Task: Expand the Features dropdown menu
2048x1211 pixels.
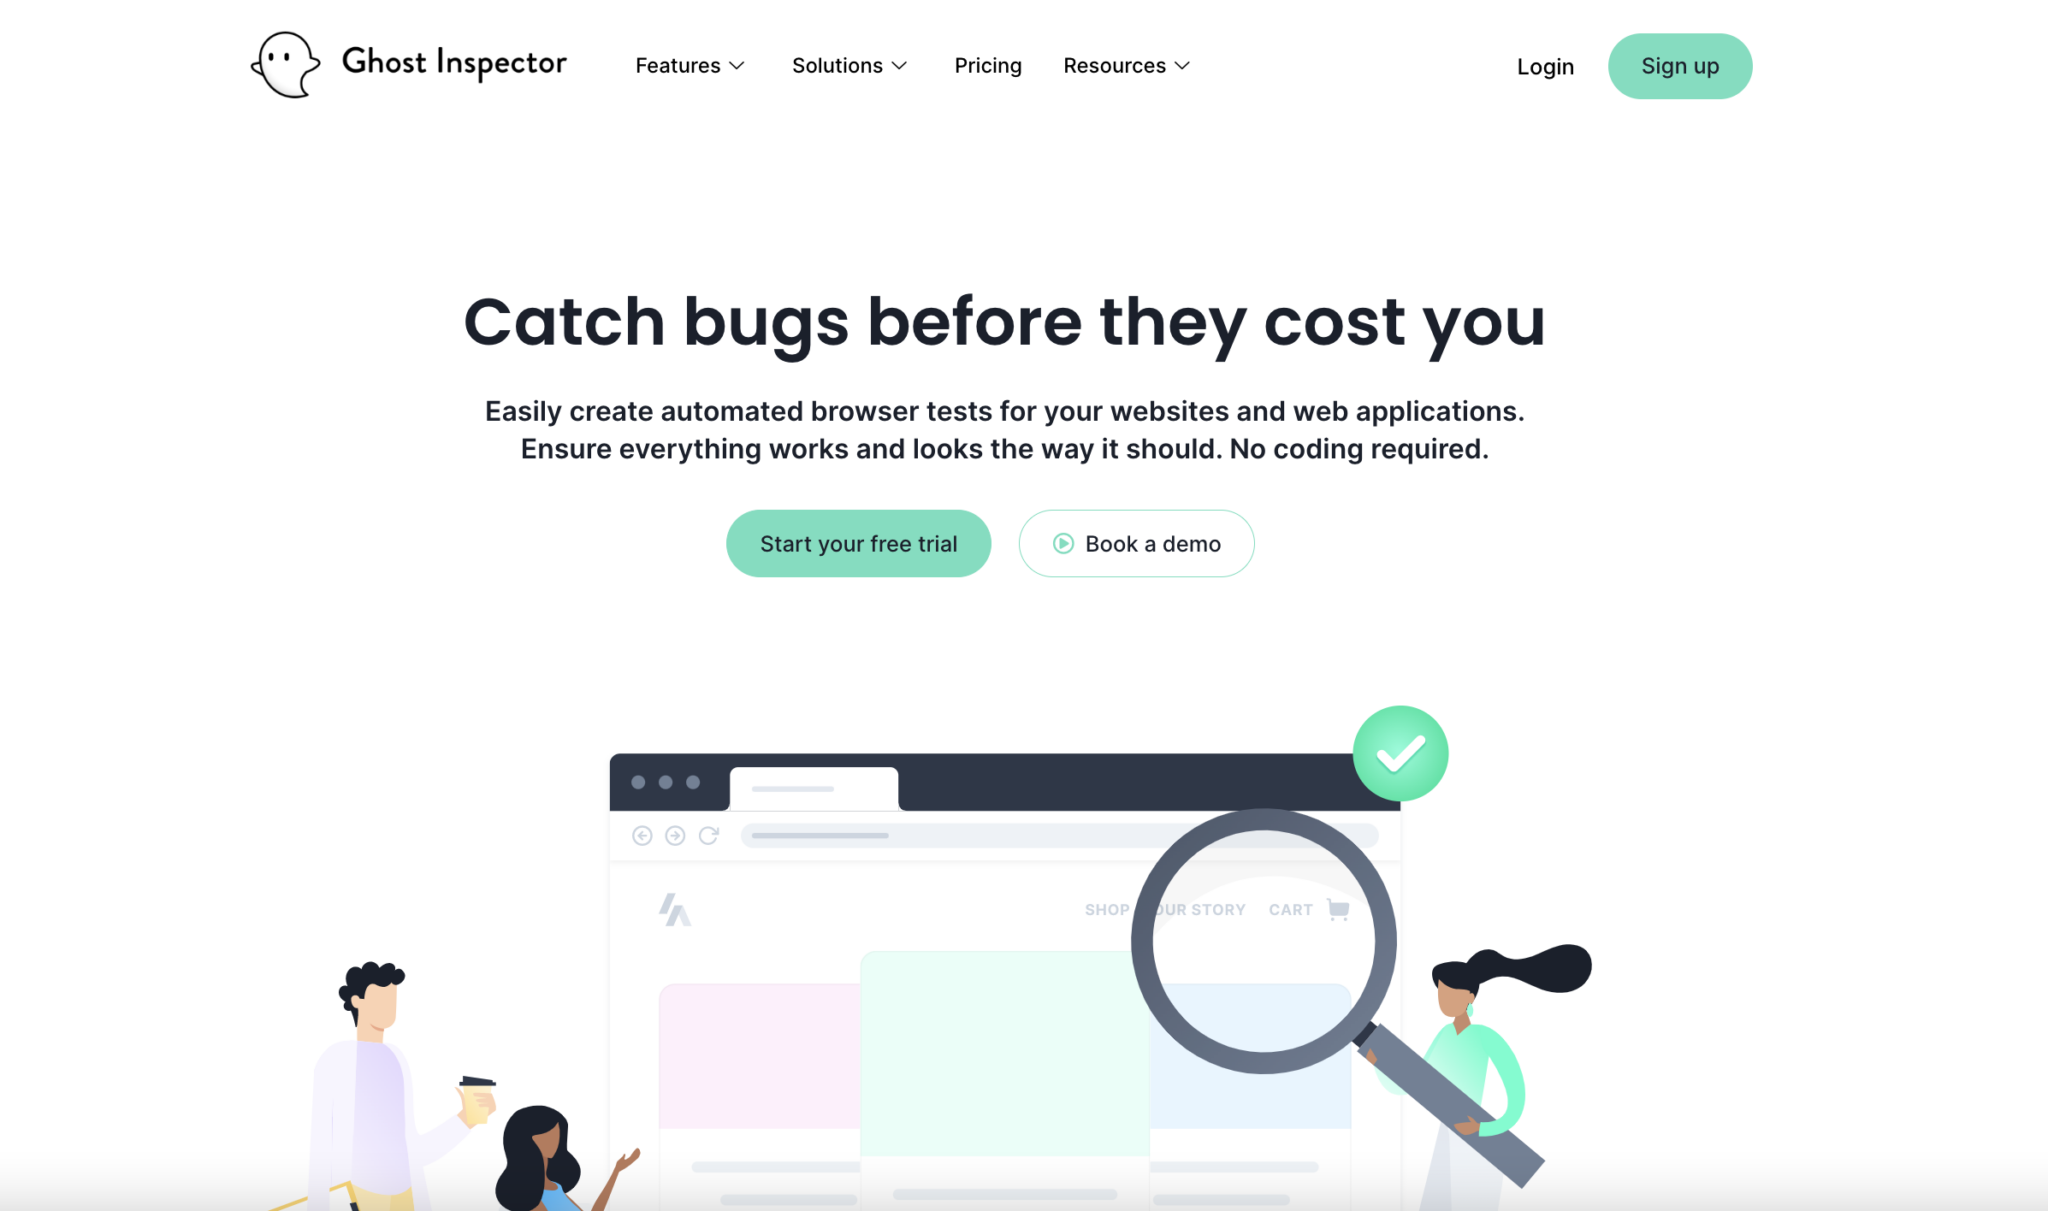Action: click(690, 65)
